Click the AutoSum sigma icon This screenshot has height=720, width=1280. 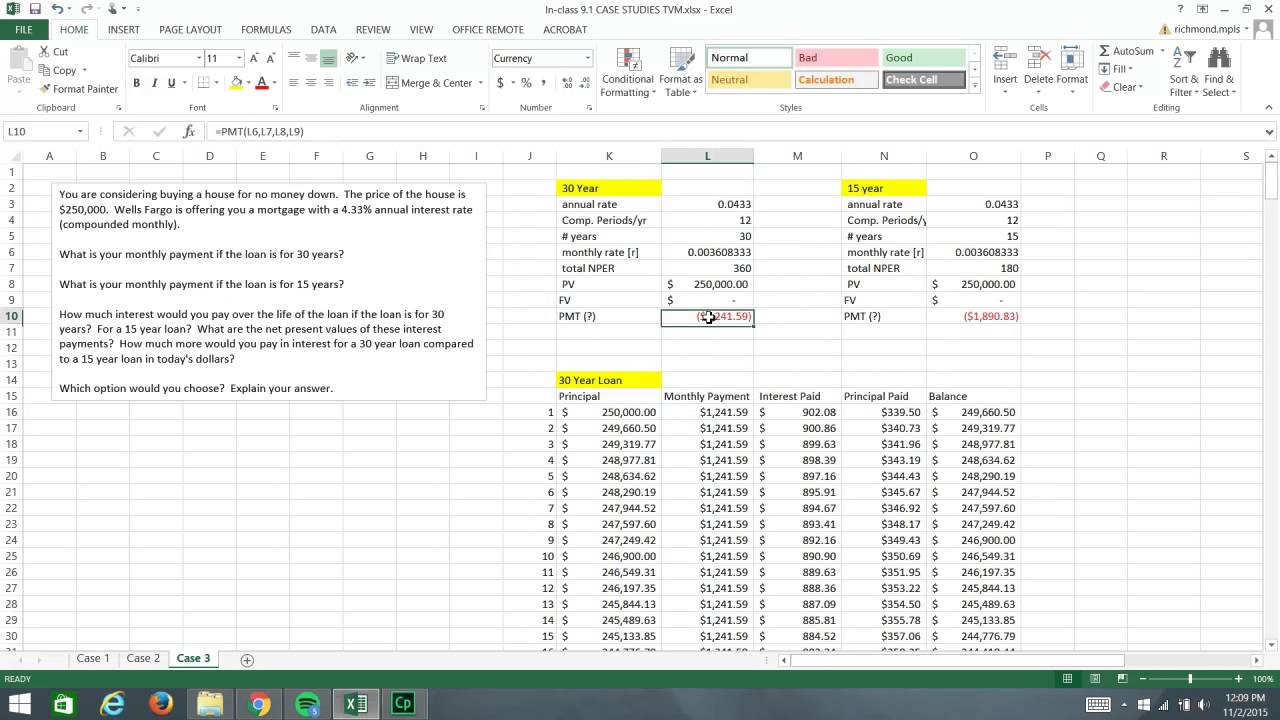pyautogui.click(x=1104, y=51)
